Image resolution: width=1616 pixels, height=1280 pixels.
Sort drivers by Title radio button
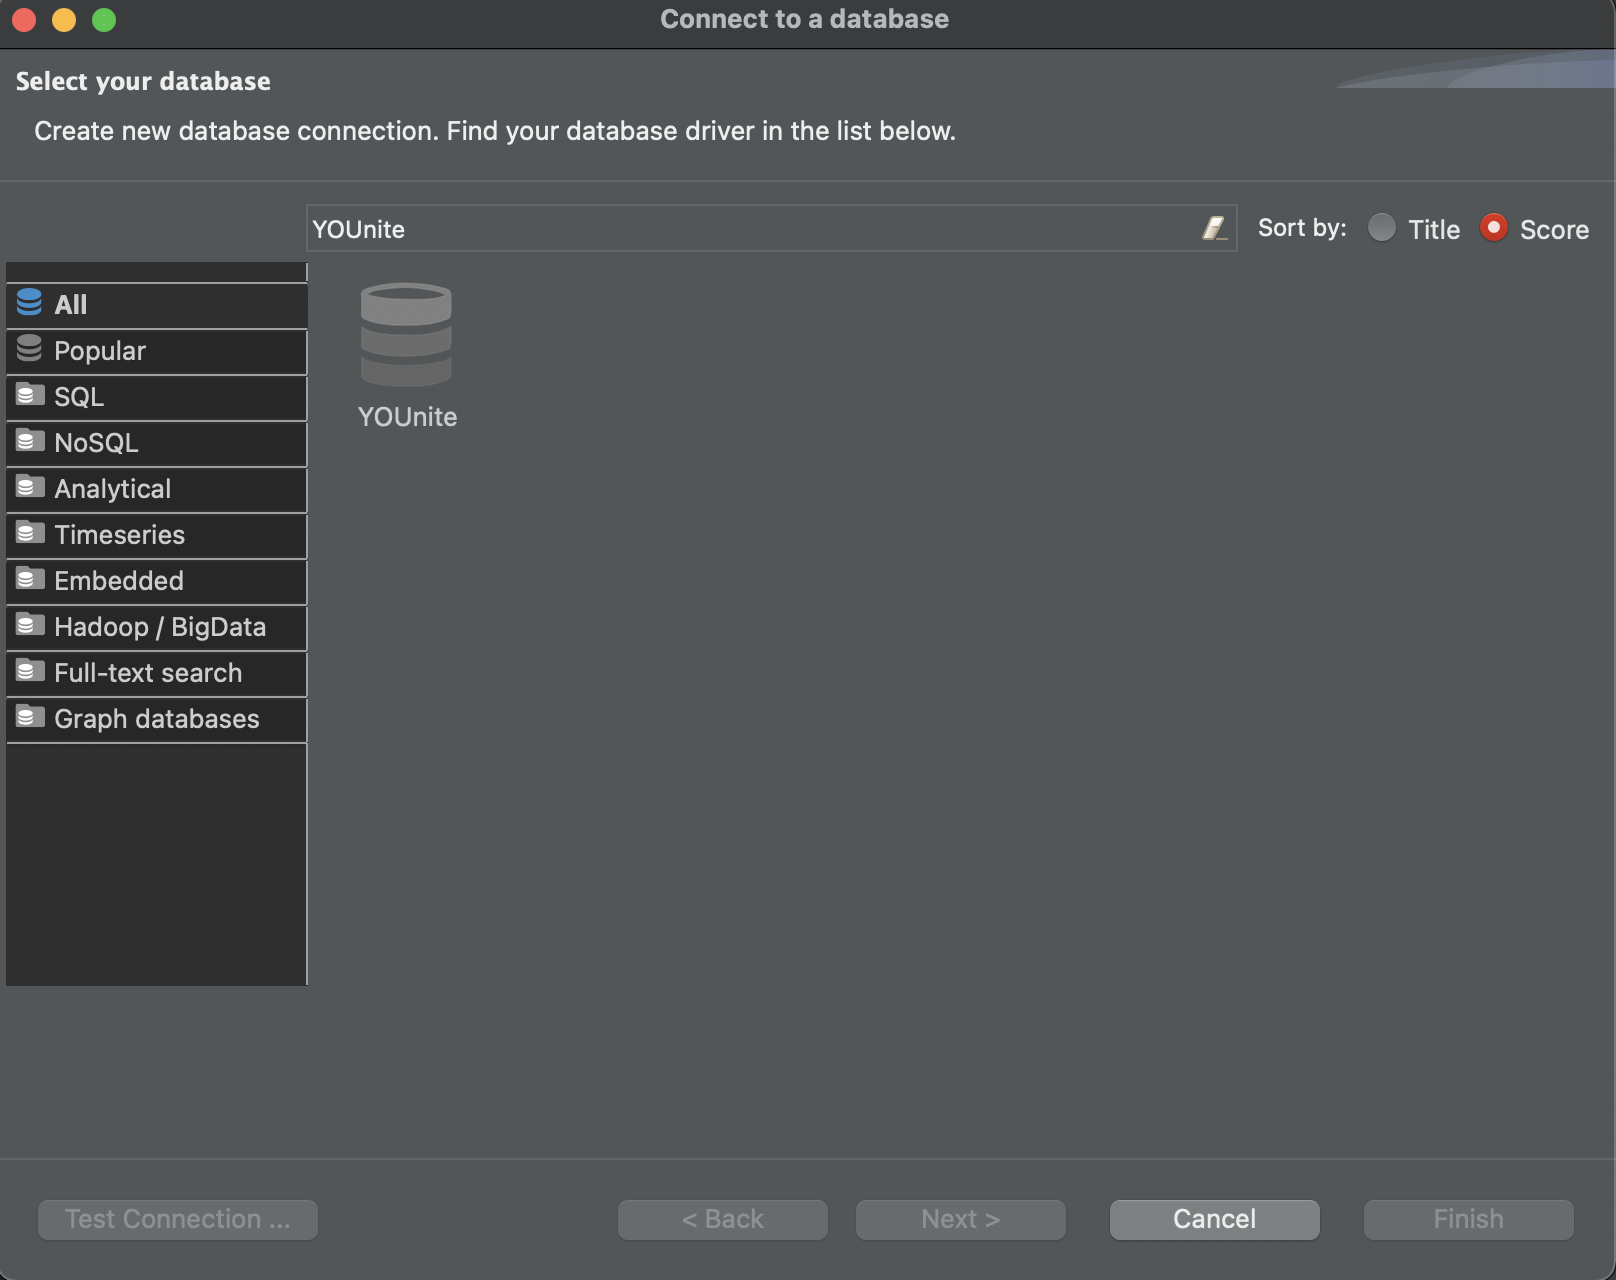click(1381, 229)
